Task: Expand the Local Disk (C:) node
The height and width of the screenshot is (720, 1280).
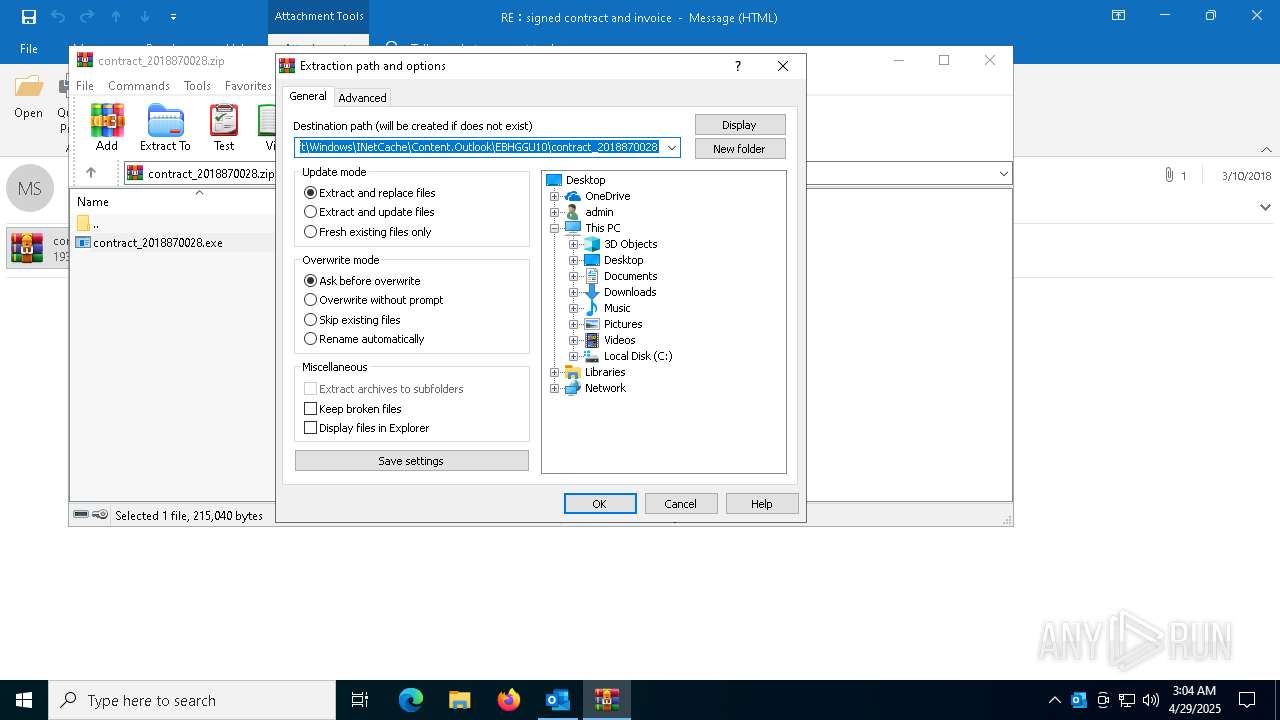Action: [x=573, y=356]
